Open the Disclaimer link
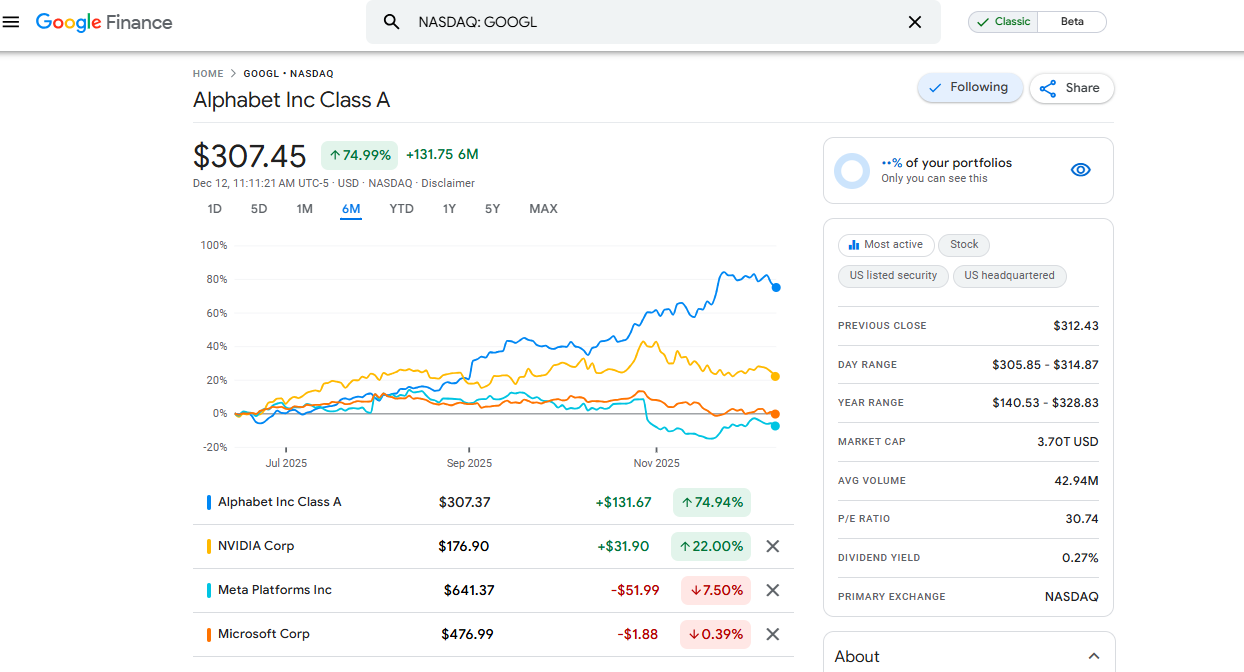1244x672 pixels. tap(448, 183)
